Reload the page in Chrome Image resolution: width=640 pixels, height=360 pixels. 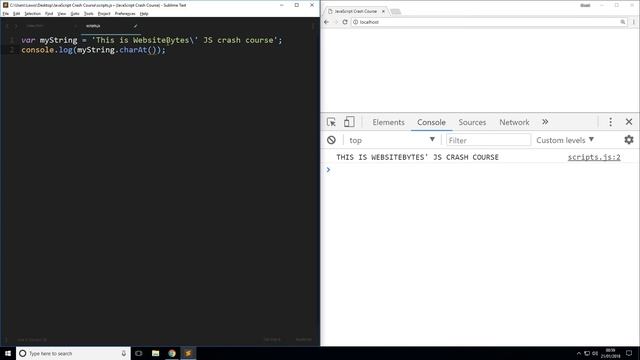tap(345, 22)
